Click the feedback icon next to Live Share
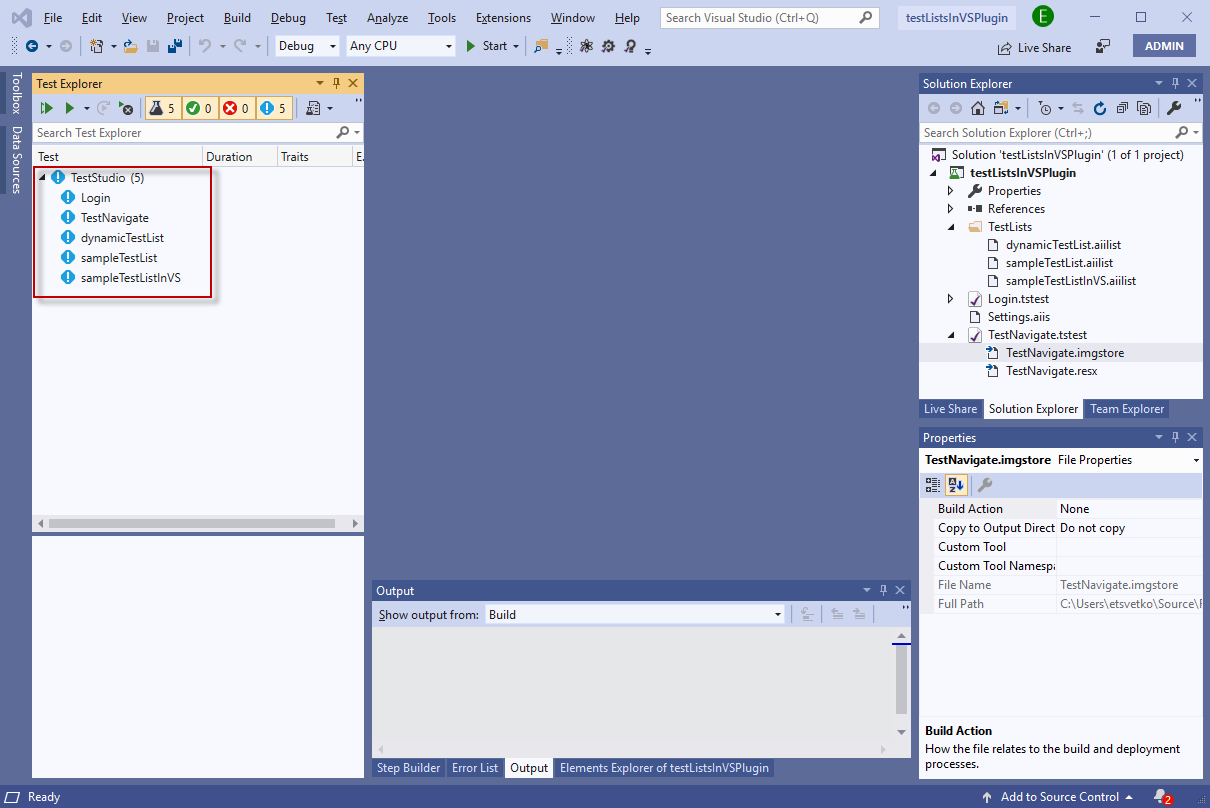Screen dimensions: 1210x808 coord(1103,46)
